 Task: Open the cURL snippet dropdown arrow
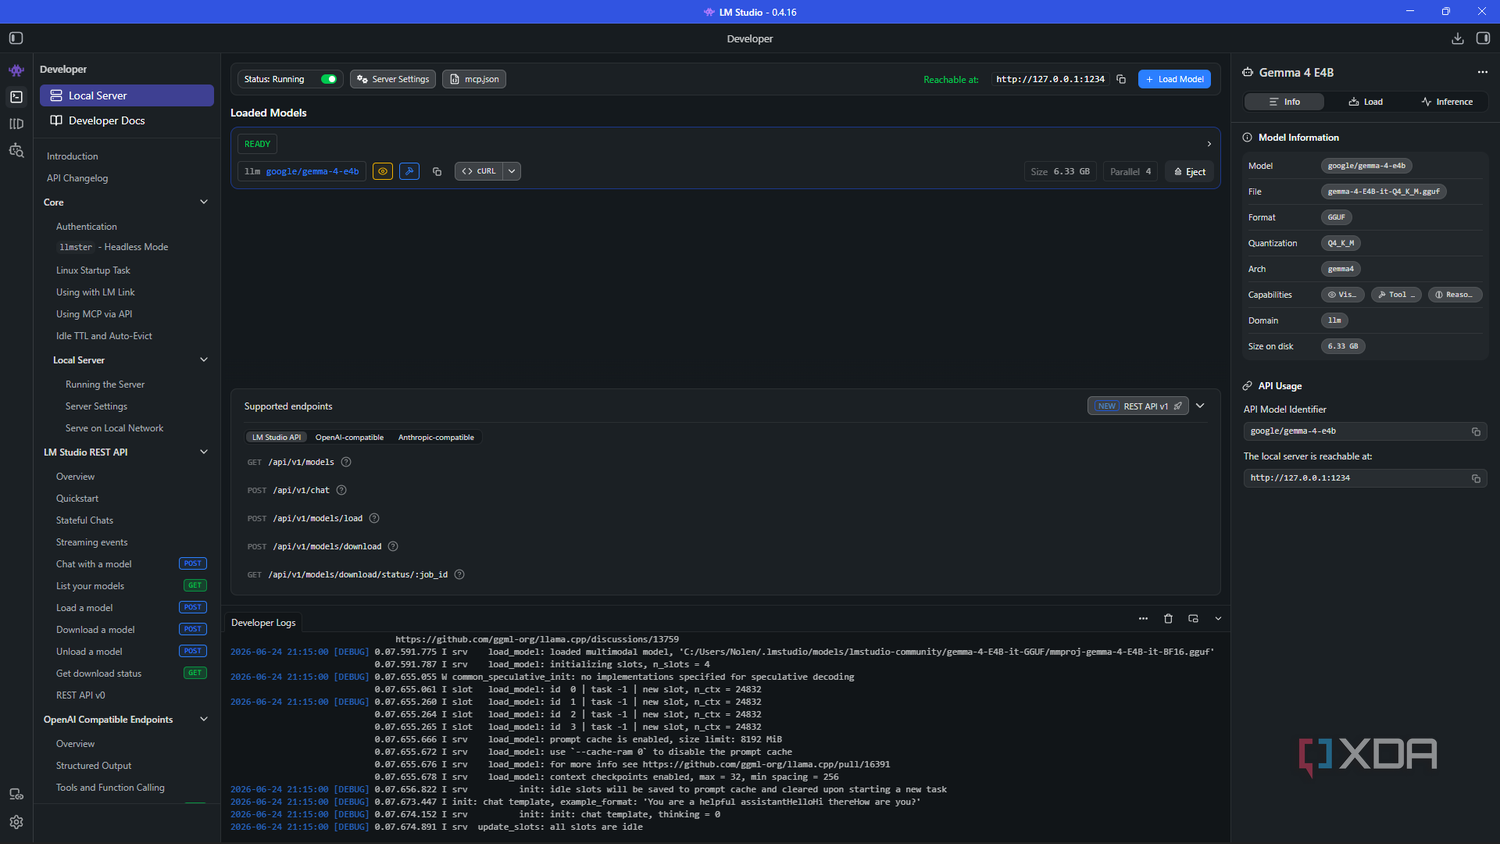512,171
